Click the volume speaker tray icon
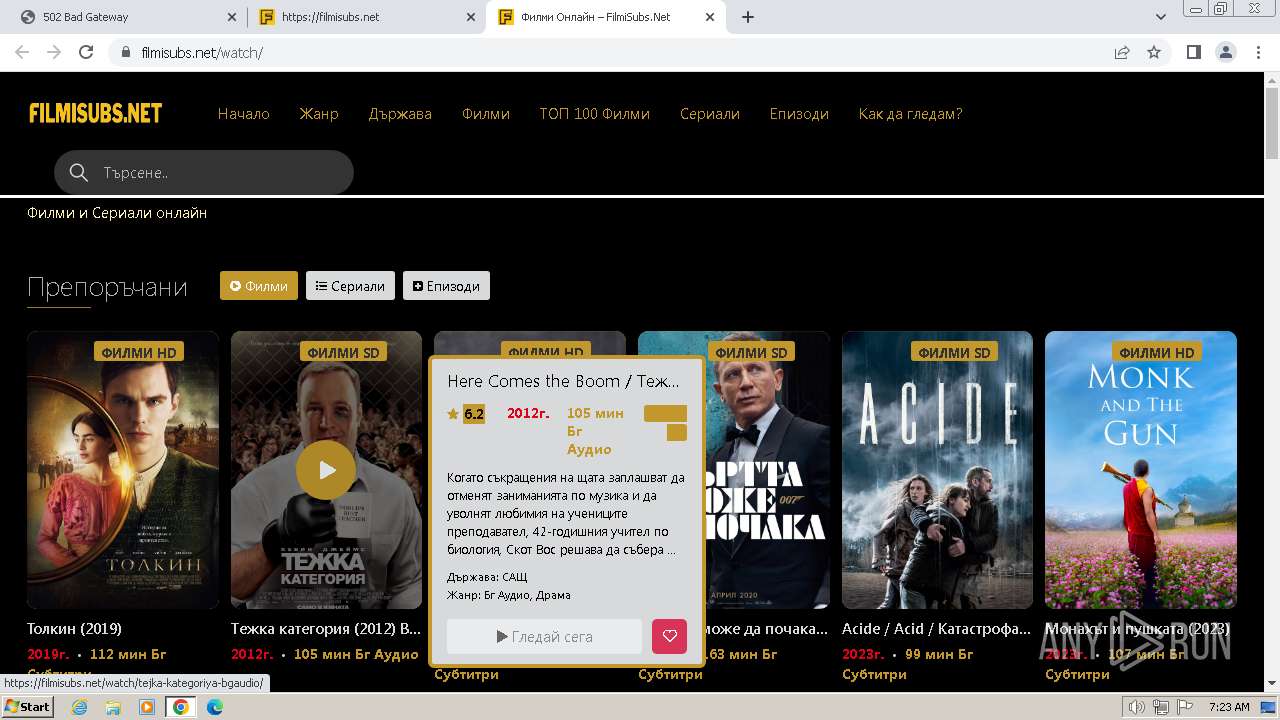Image resolution: width=1280 pixels, height=720 pixels. [x=1137, y=707]
